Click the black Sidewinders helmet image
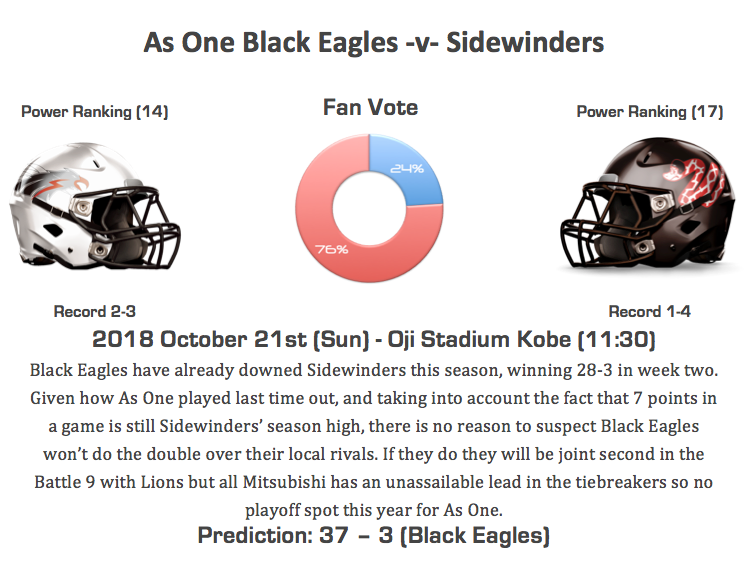 click(x=648, y=204)
